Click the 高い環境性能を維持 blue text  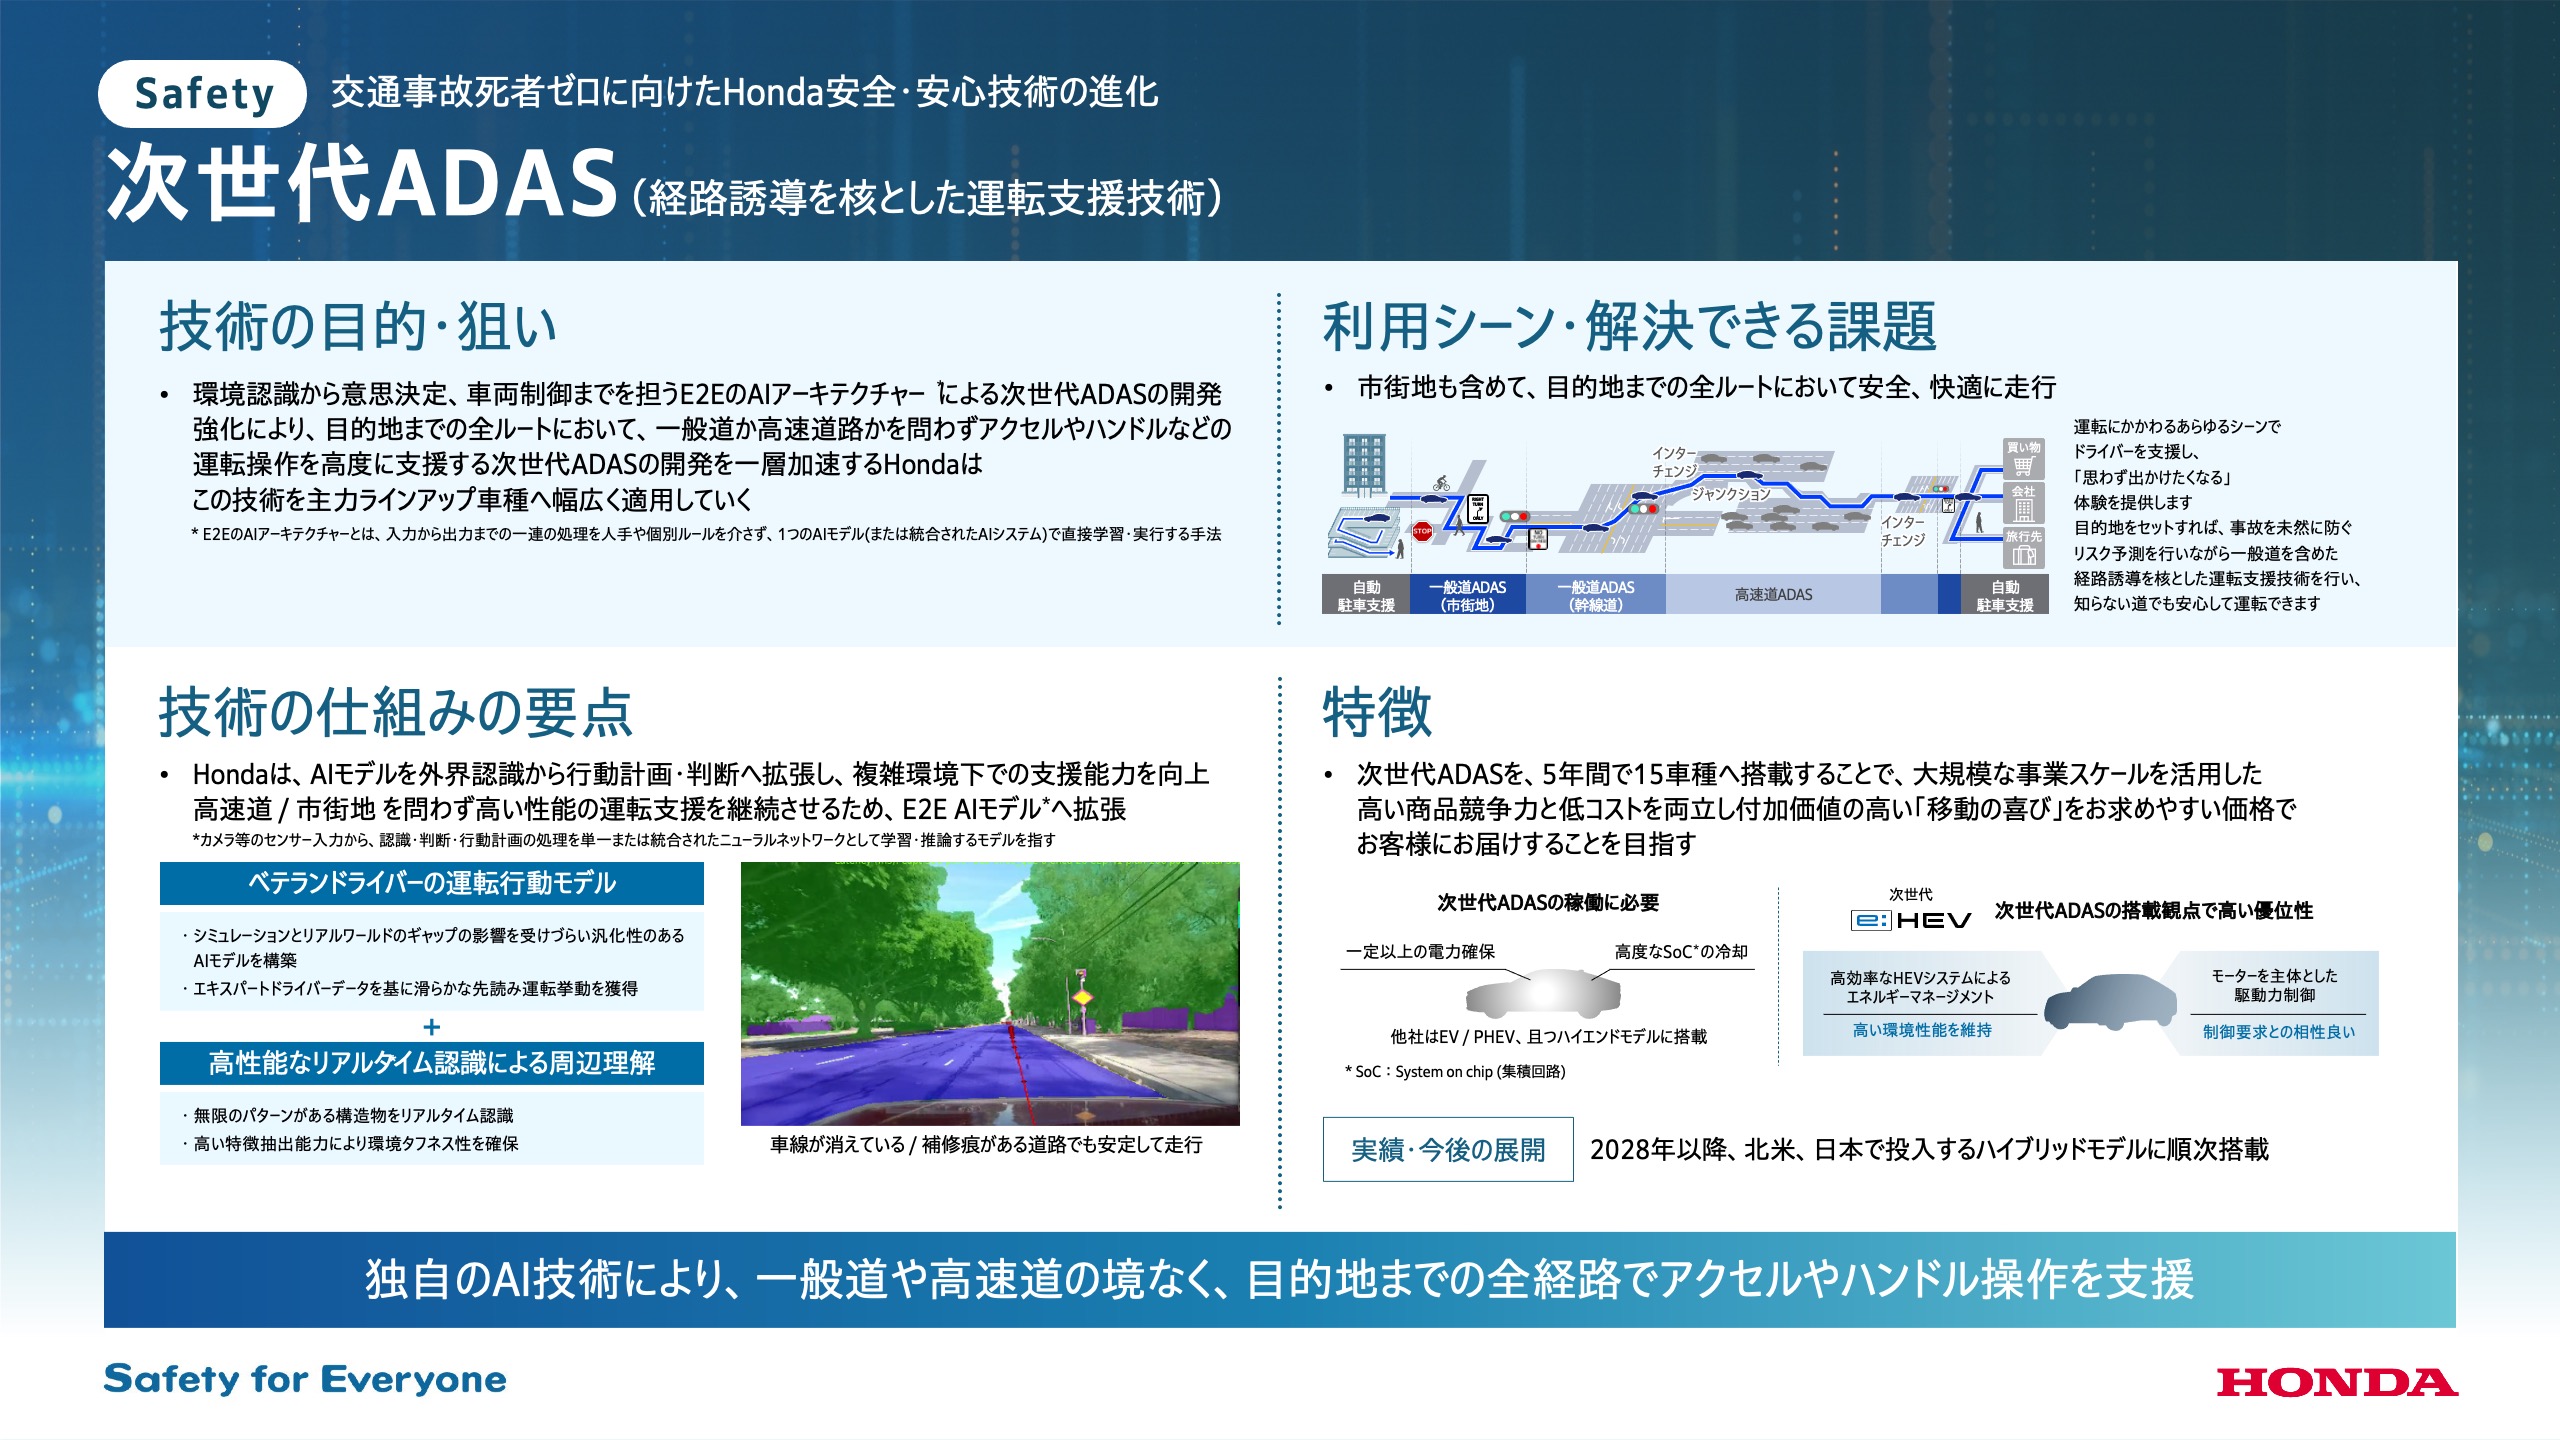pyautogui.click(x=1922, y=1030)
